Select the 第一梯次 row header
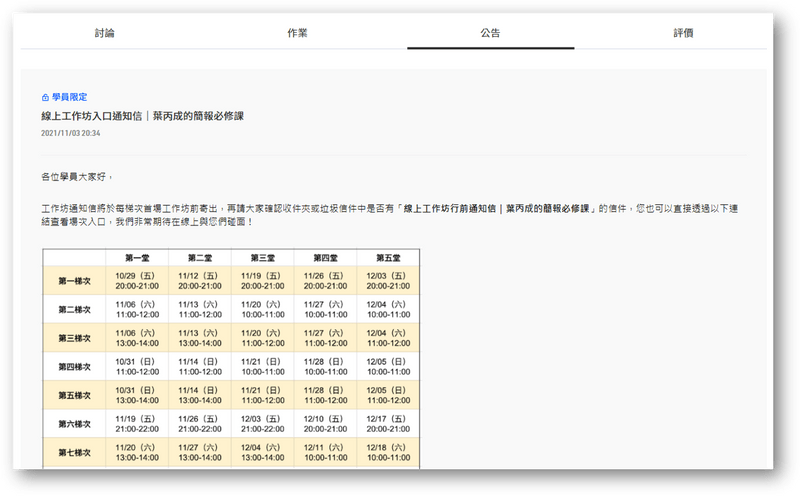The image size is (800, 496). (x=74, y=281)
